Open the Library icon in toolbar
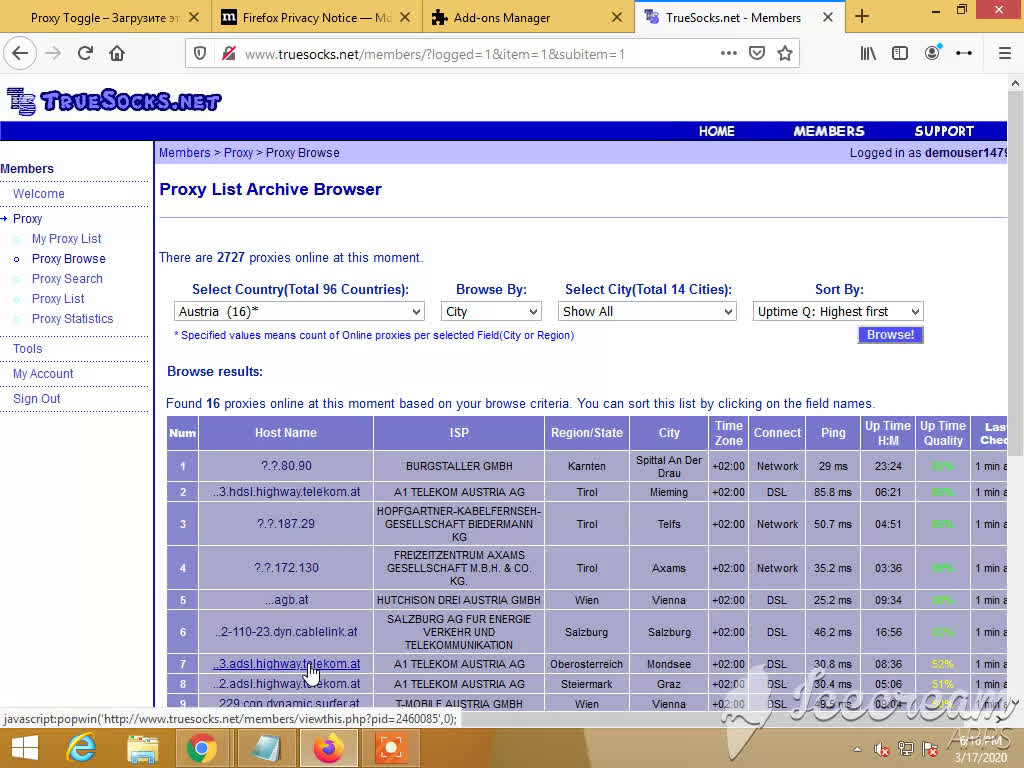This screenshot has width=1024, height=768. 868,54
